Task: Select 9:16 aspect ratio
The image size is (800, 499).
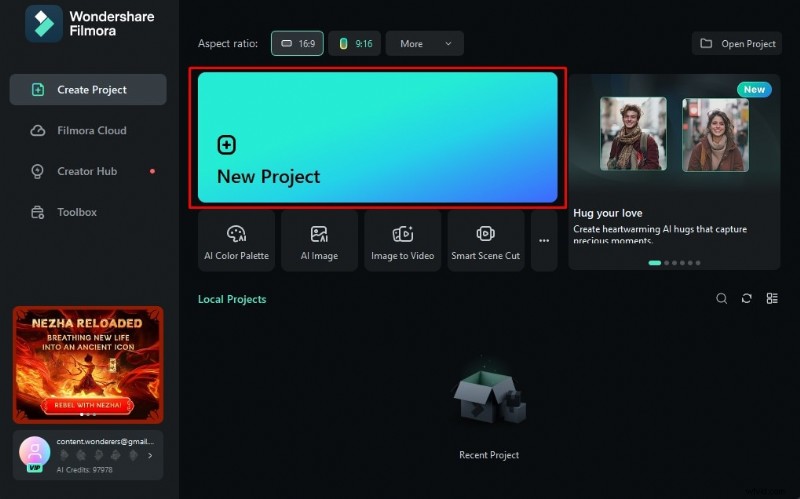Action: click(x=354, y=44)
